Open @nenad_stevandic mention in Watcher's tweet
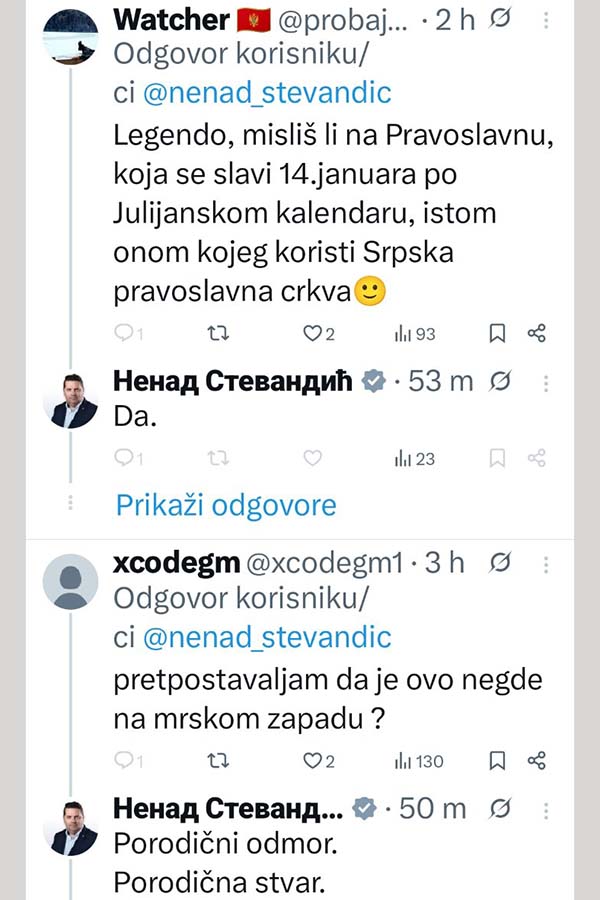The width and height of the screenshot is (600, 900). tap(268, 94)
